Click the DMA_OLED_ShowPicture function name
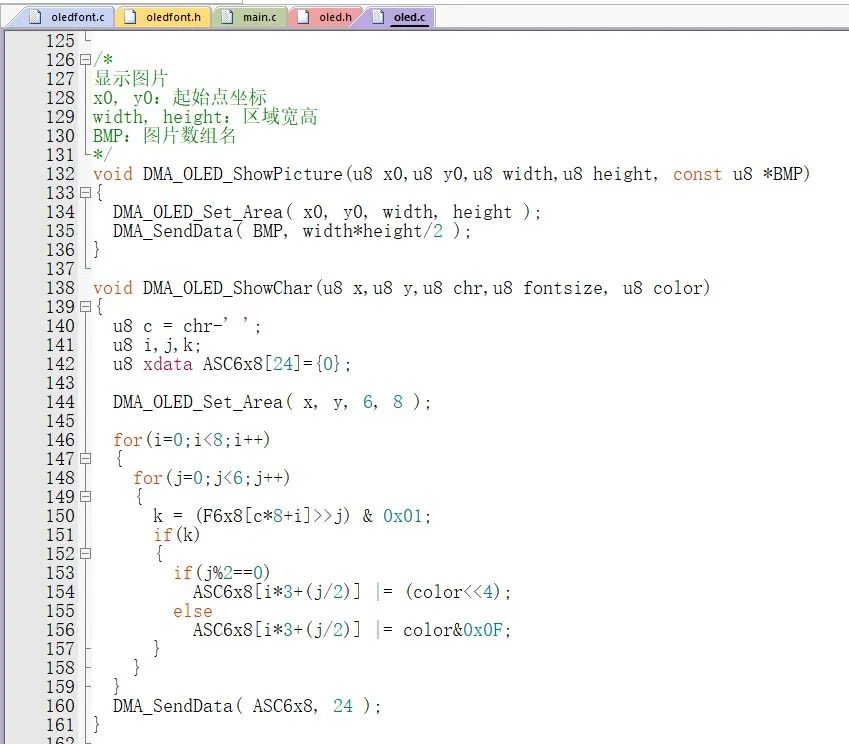Screen dimensions: 849x744 243,174
